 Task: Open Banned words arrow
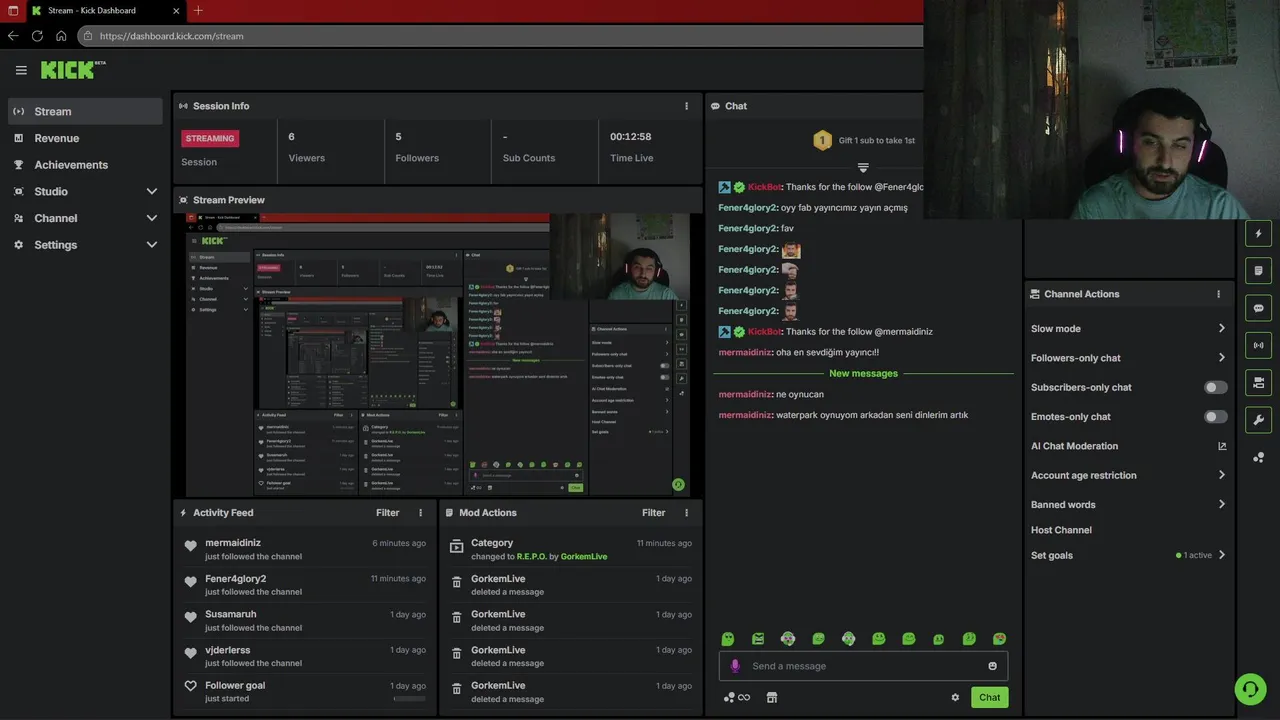pos(1221,504)
